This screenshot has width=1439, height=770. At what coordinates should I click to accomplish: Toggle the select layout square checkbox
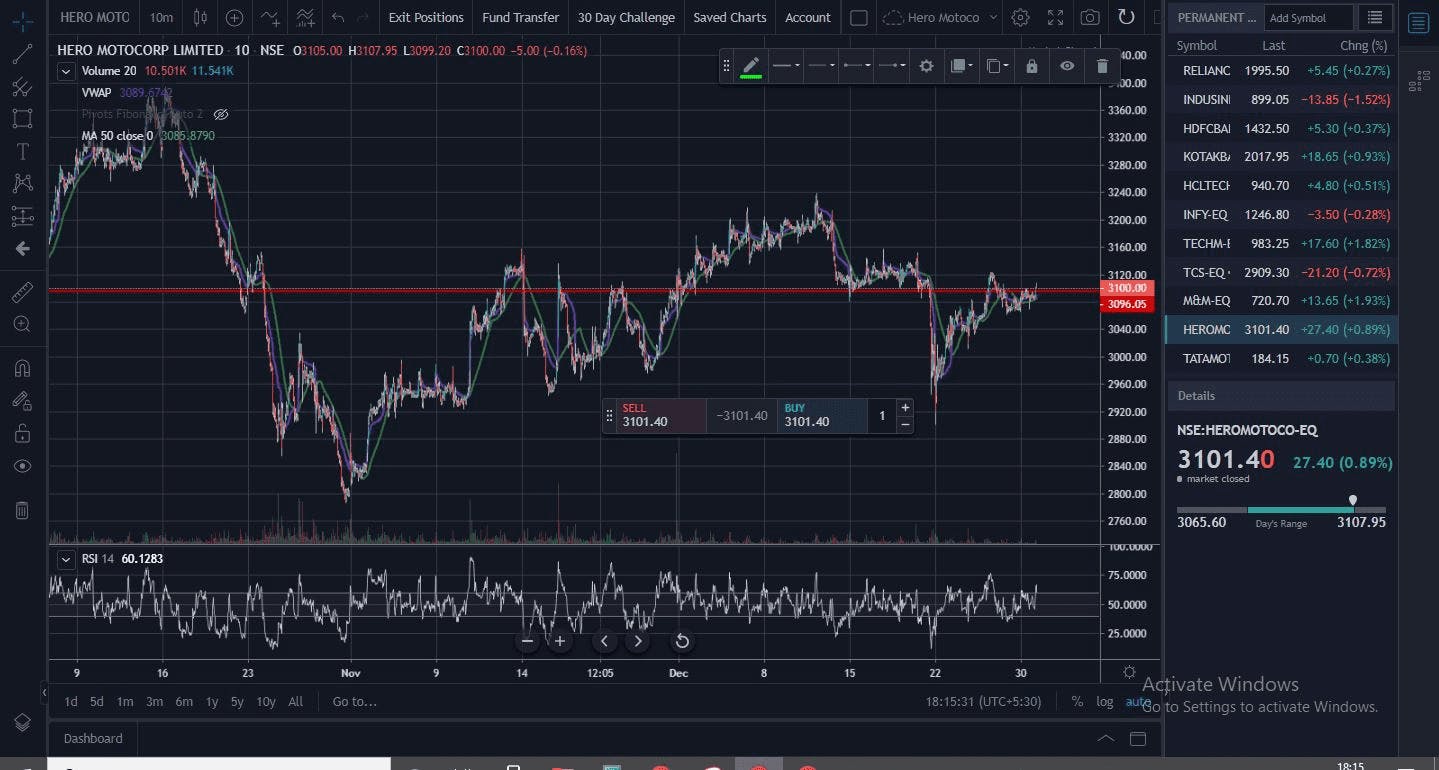pyautogui.click(x=858, y=17)
